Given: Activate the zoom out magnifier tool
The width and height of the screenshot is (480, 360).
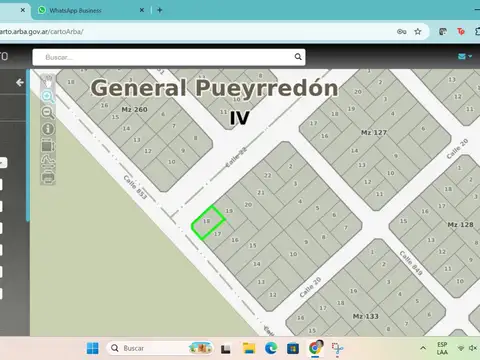Looking at the screenshot, I should pyautogui.click(x=48, y=112).
